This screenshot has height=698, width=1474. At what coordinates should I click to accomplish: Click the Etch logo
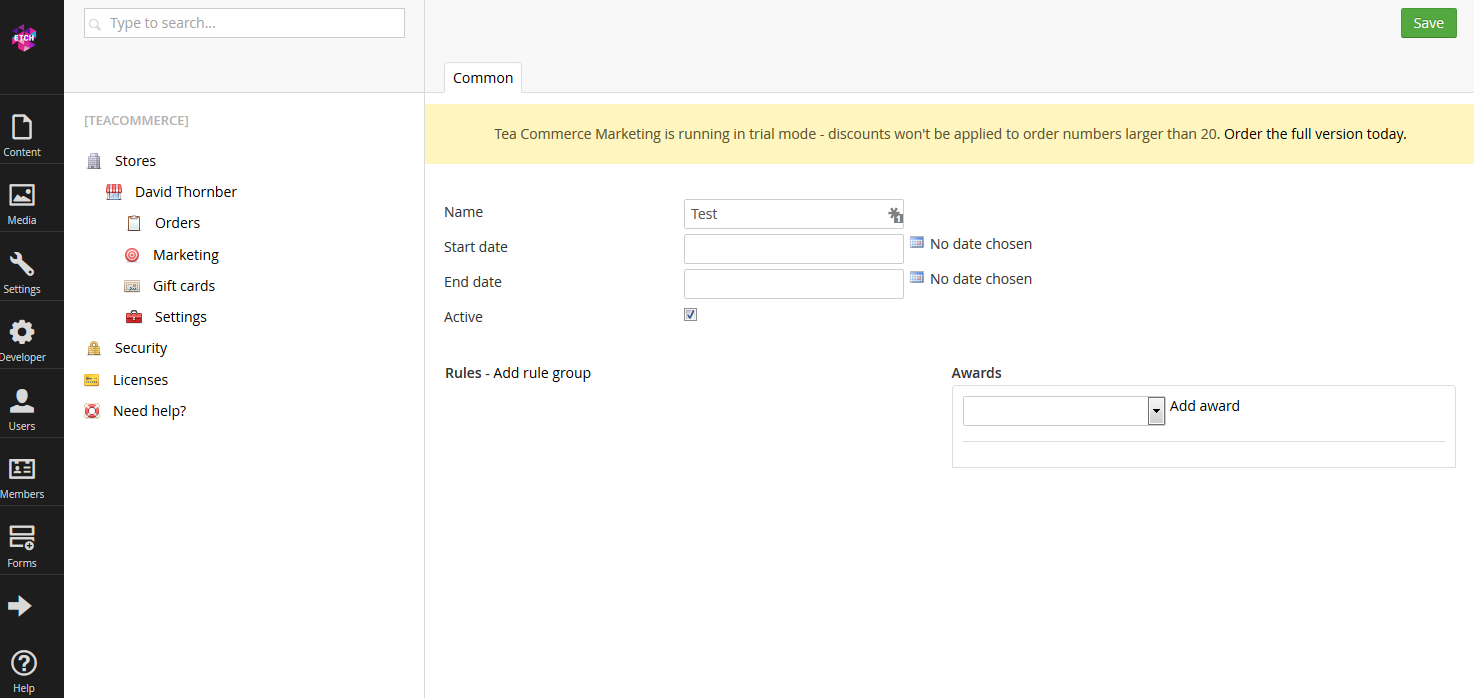point(23,38)
